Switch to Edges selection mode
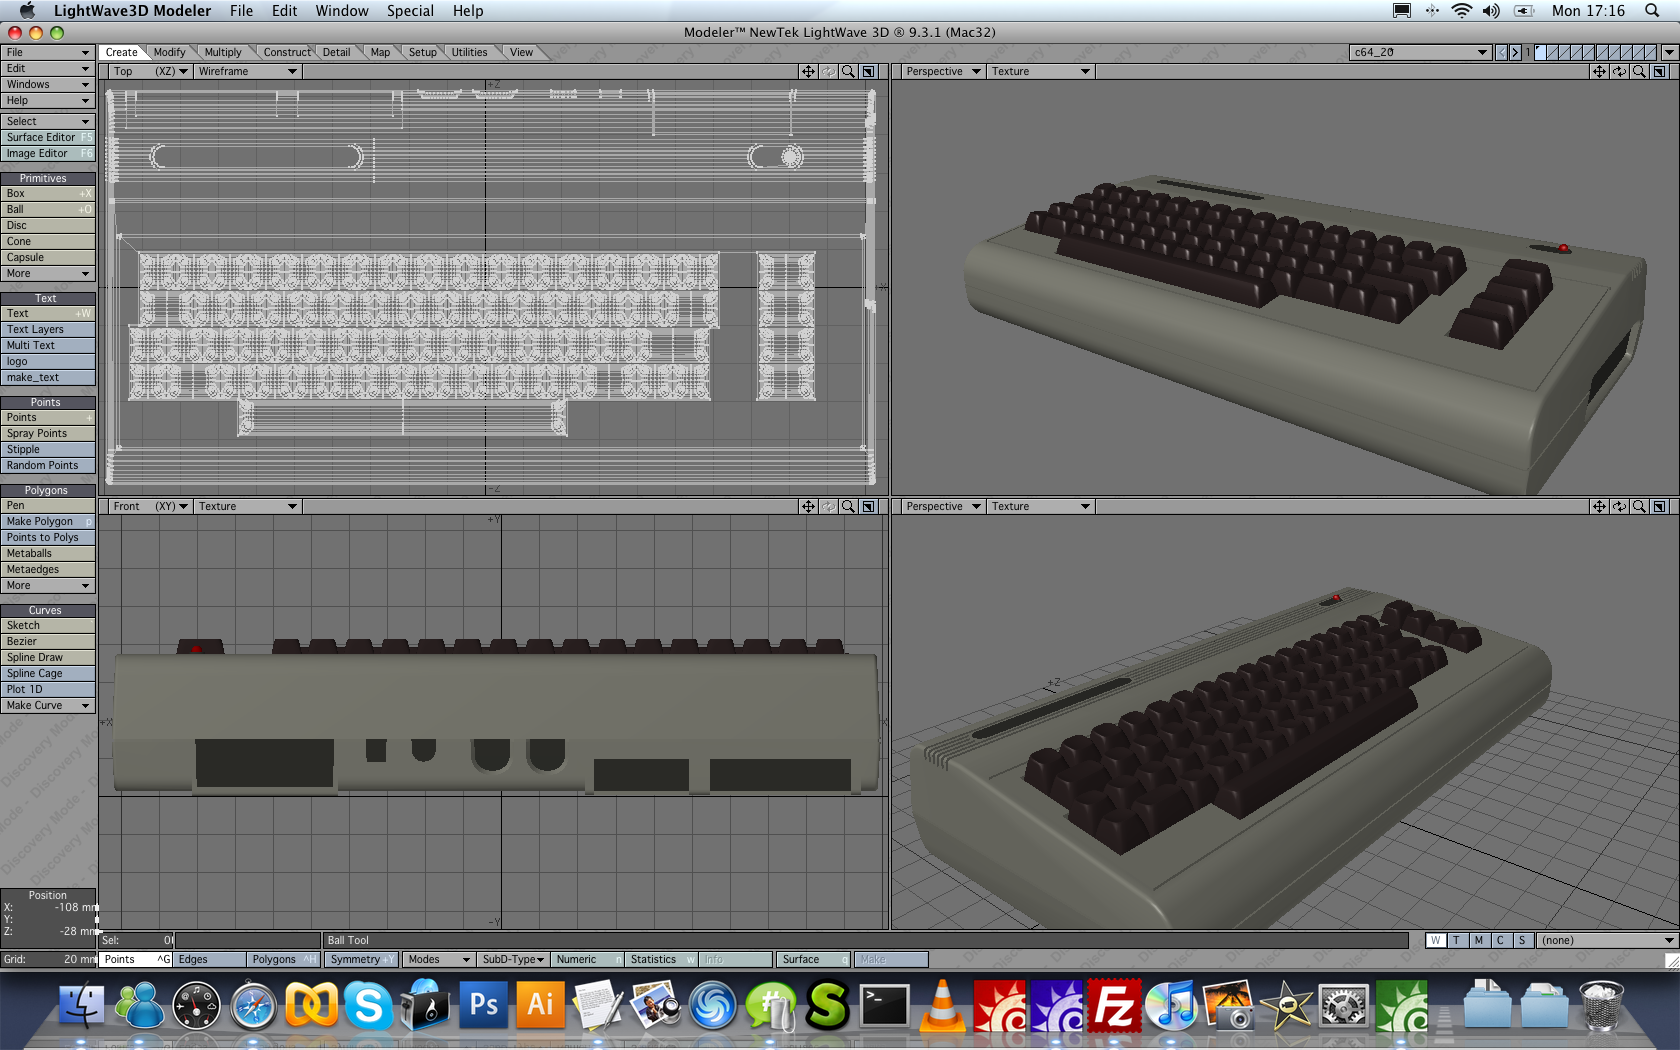 209,959
